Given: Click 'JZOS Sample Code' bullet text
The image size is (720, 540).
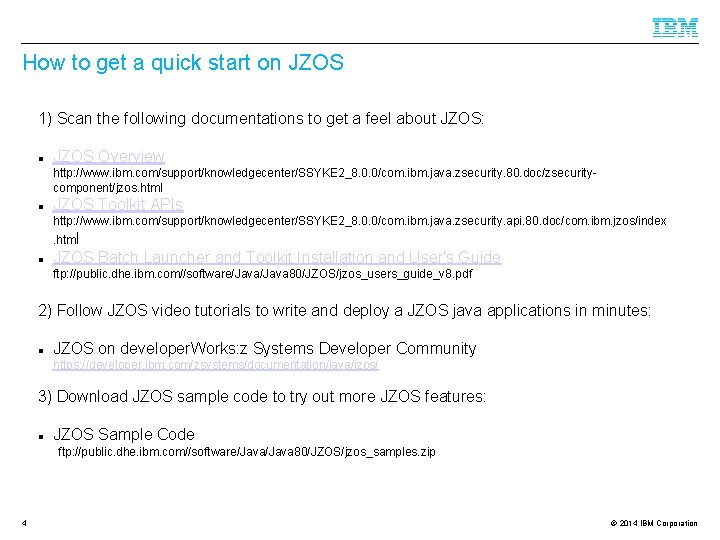Looking at the screenshot, I should tap(124, 434).
